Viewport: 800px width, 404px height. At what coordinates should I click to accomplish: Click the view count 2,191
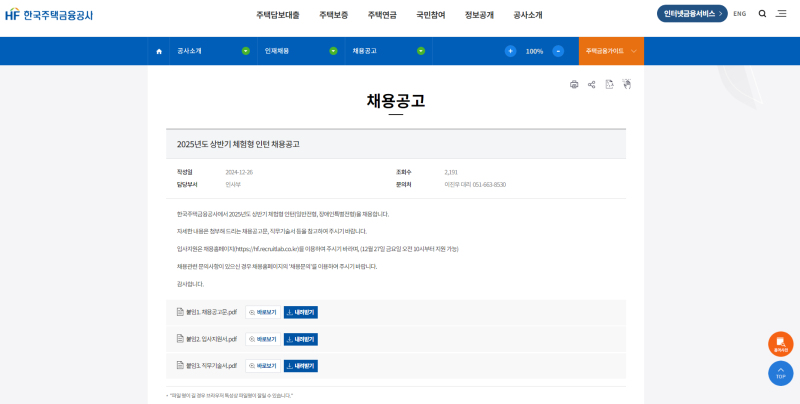pyautogui.click(x=451, y=172)
